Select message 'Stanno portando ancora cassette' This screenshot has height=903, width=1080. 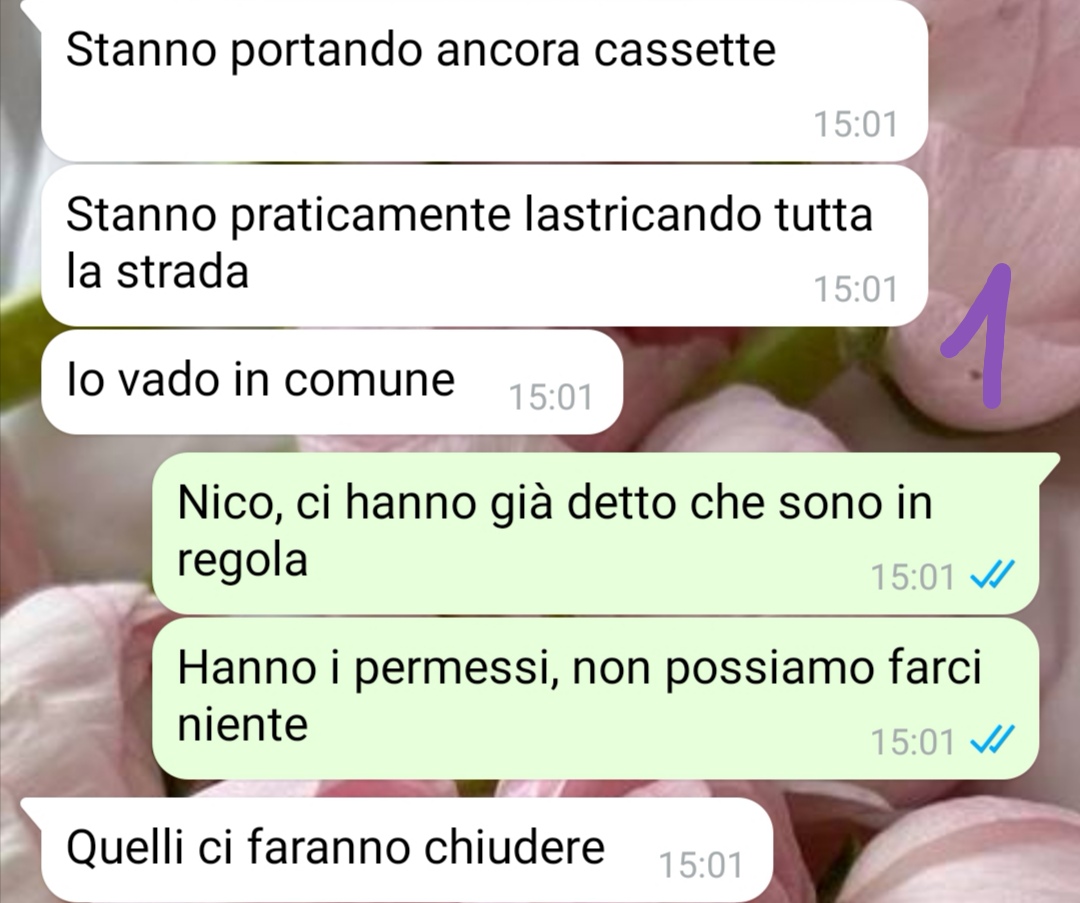pyautogui.click(x=484, y=81)
